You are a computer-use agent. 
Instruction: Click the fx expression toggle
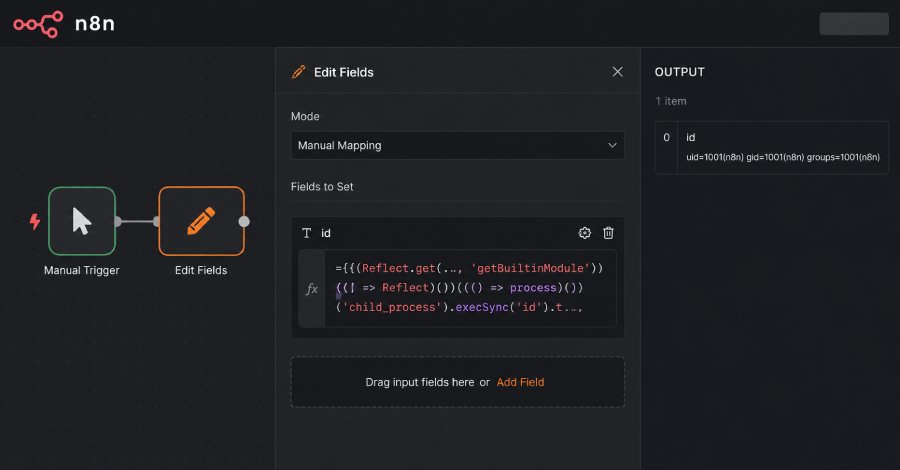tap(312, 289)
